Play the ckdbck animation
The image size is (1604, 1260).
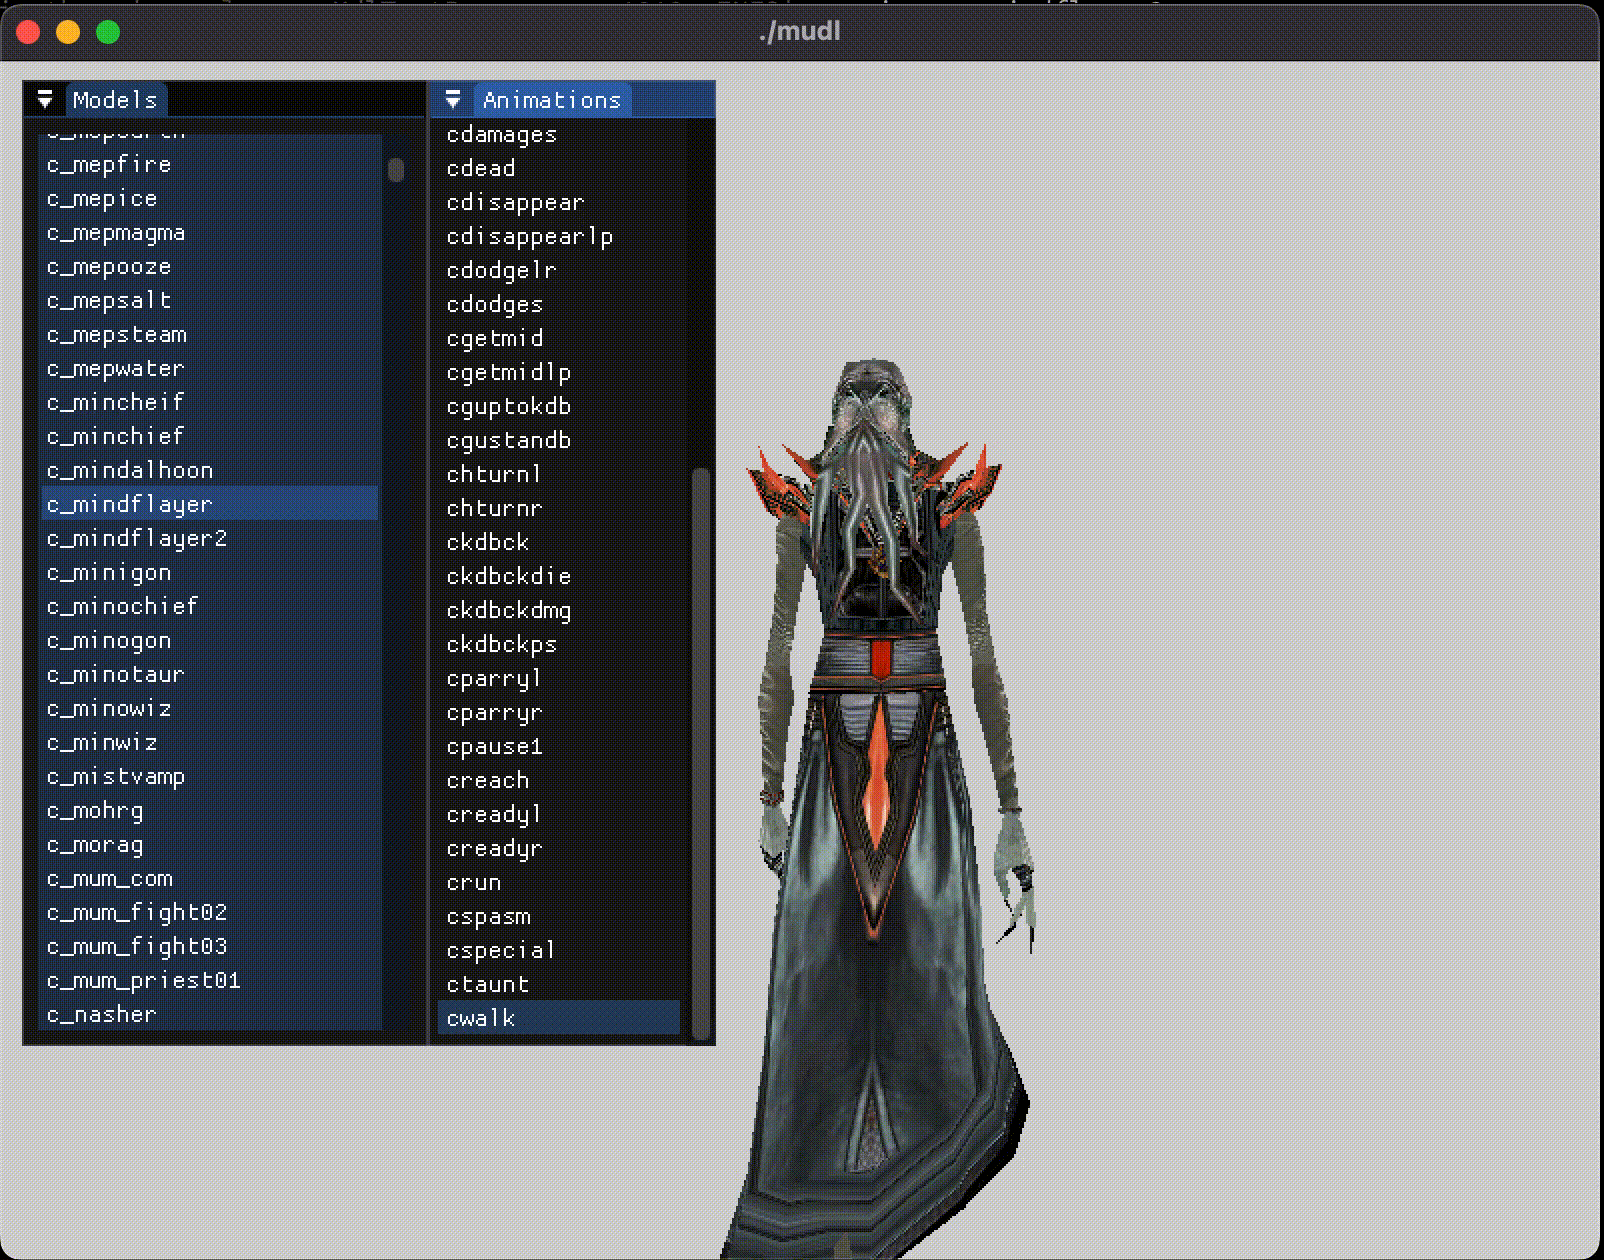click(559, 542)
